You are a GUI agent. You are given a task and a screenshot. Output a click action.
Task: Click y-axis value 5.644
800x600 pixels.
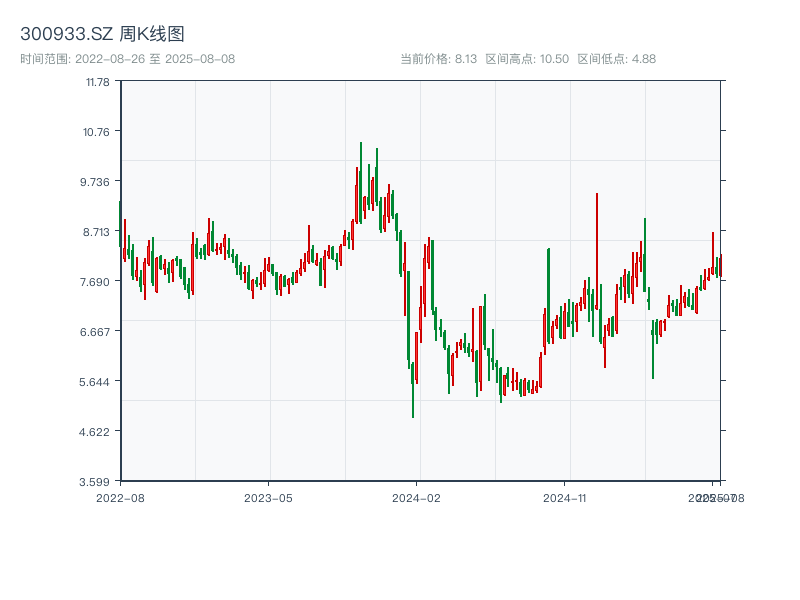94,382
